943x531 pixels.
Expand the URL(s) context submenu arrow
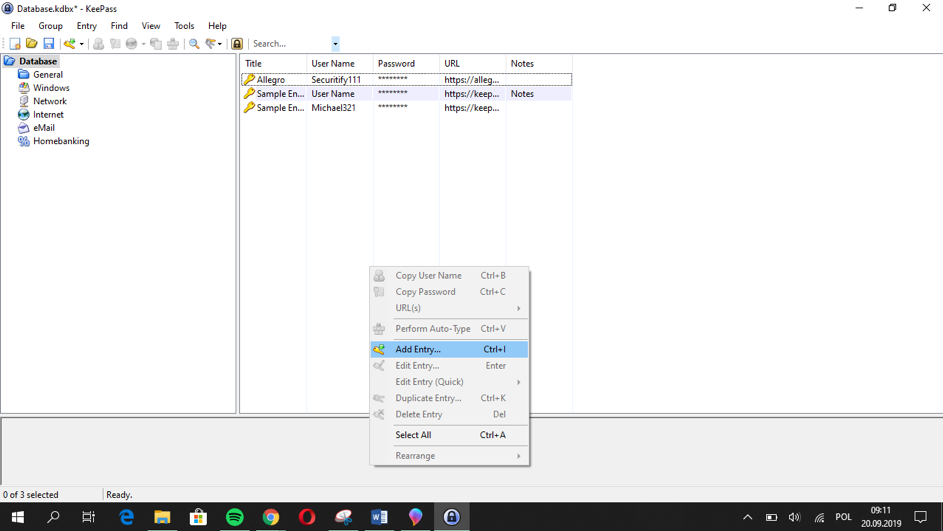(518, 308)
